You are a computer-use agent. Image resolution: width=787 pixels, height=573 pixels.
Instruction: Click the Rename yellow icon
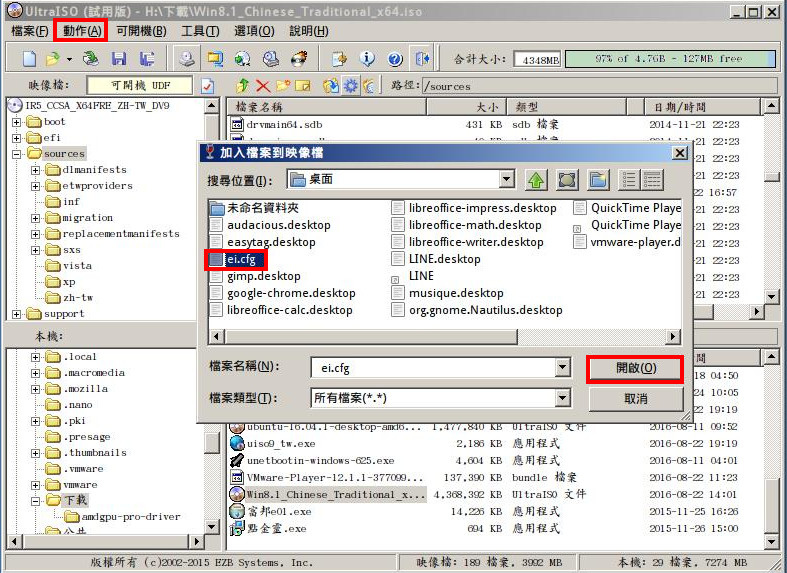click(x=303, y=86)
